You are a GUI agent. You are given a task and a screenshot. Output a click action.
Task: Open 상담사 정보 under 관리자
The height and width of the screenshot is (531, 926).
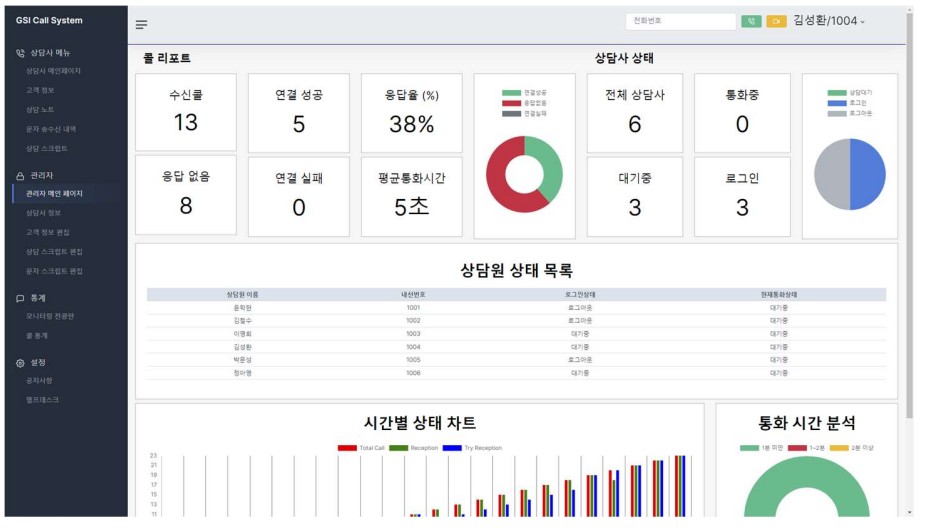point(43,213)
